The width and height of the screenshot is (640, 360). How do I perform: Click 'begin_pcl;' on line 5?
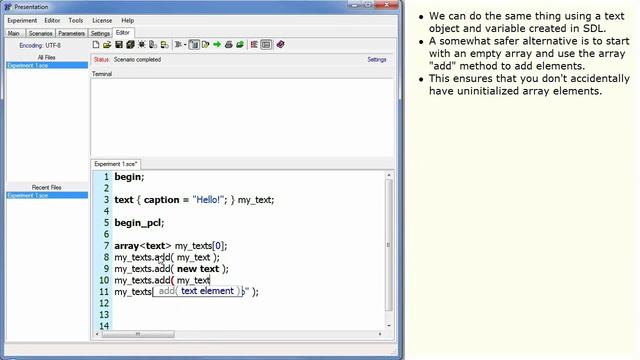click(x=139, y=223)
